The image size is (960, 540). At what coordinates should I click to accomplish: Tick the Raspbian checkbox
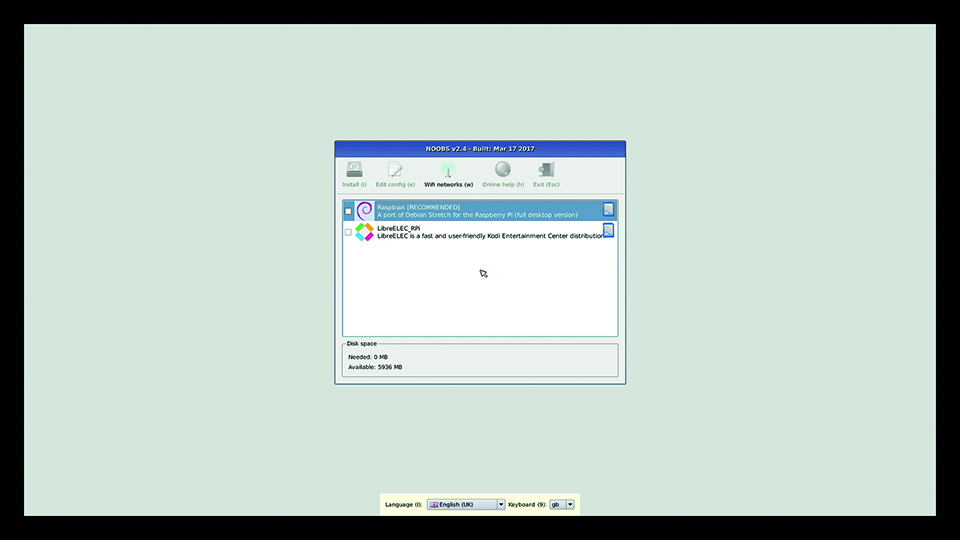tap(348, 211)
